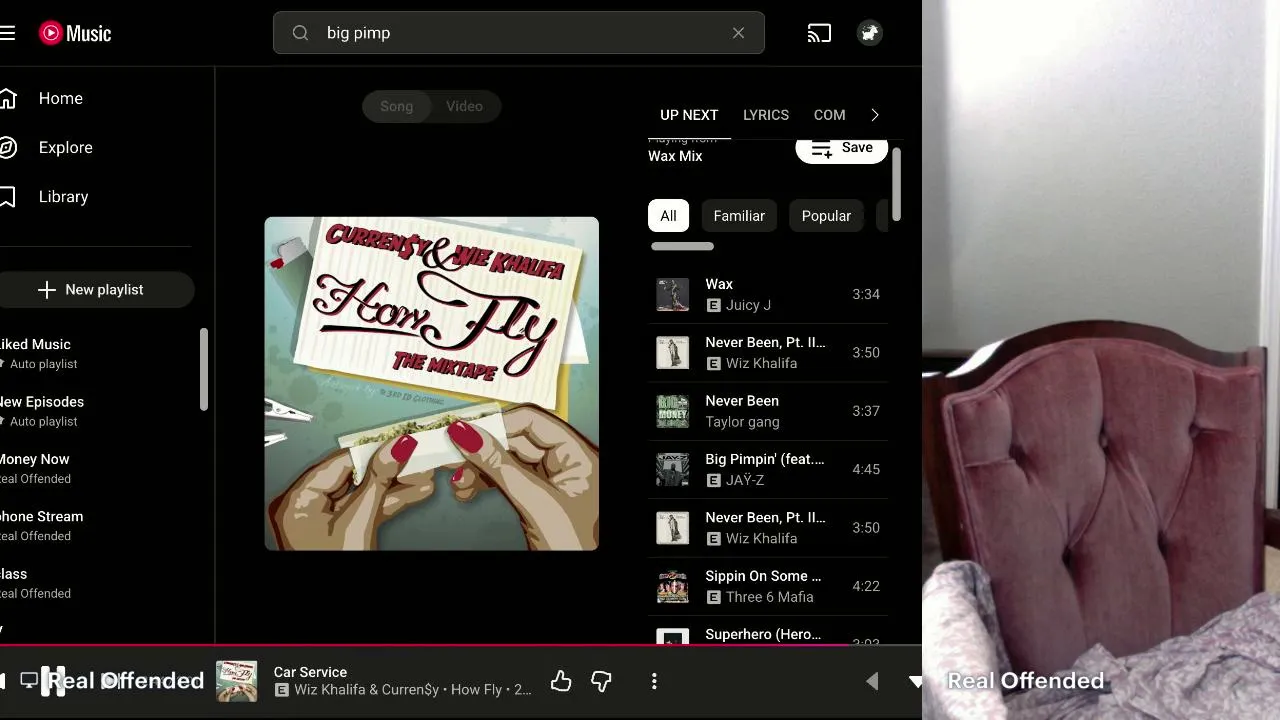
Task: Open the account avatar menu
Action: tap(869, 33)
